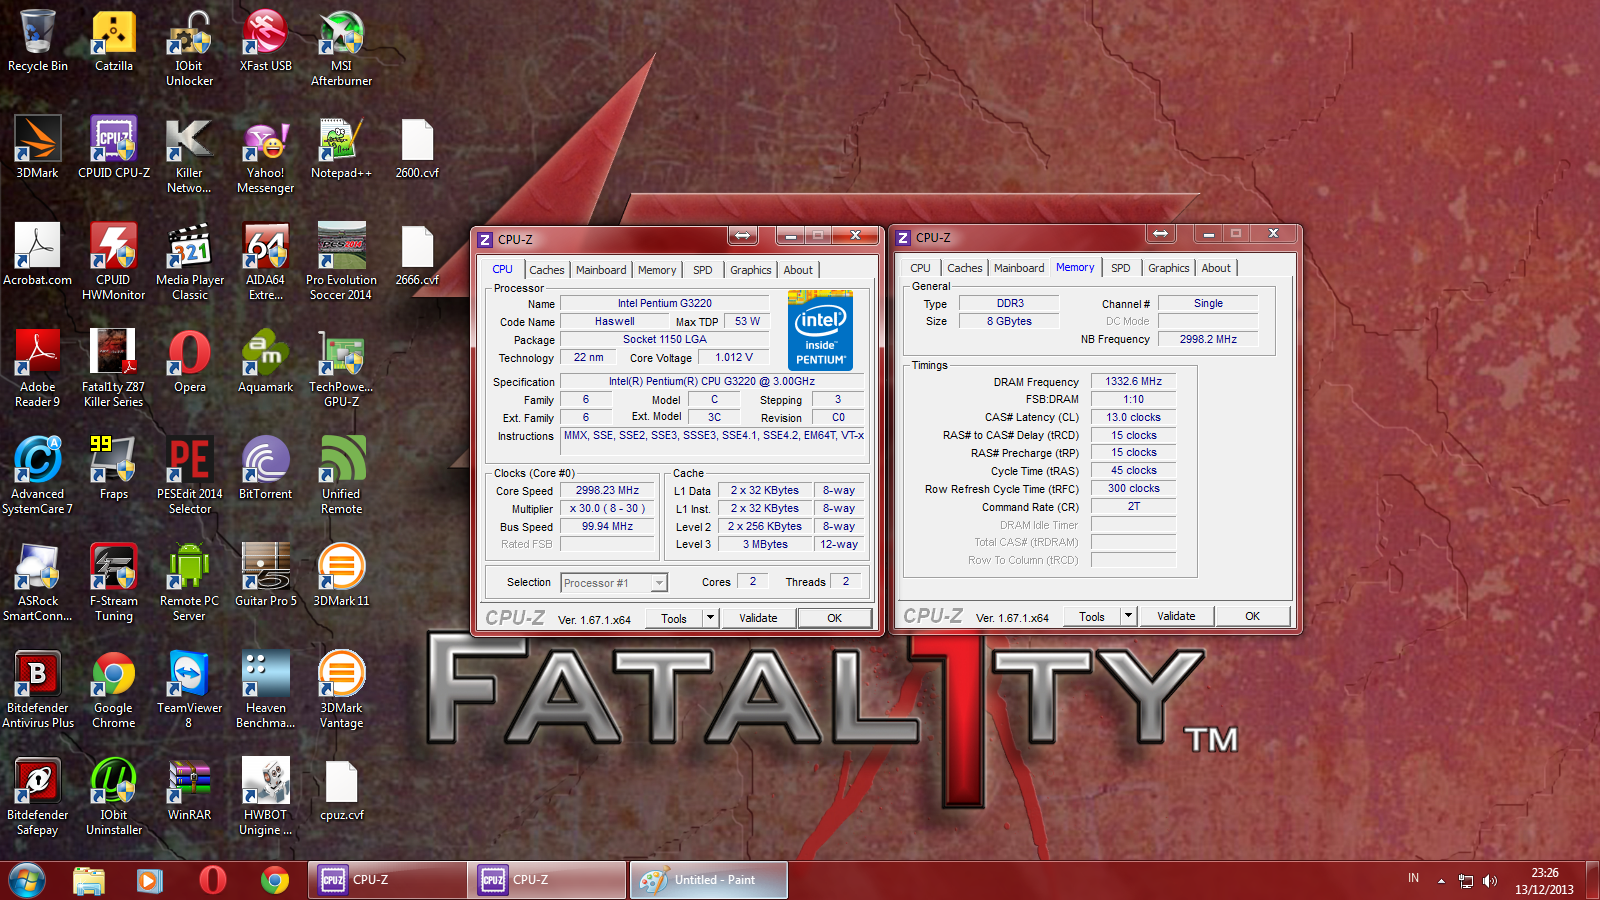Viewport: 1600px width, 900px height.
Task: Open SPD tab in right CPU-Z window
Action: (x=1121, y=268)
